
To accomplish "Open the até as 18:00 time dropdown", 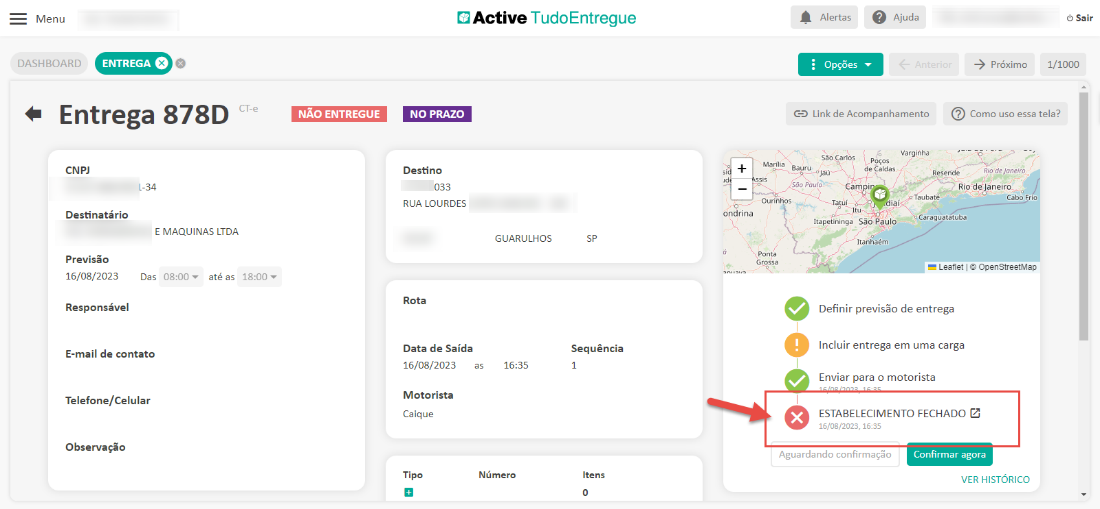I will tap(259, 276).
